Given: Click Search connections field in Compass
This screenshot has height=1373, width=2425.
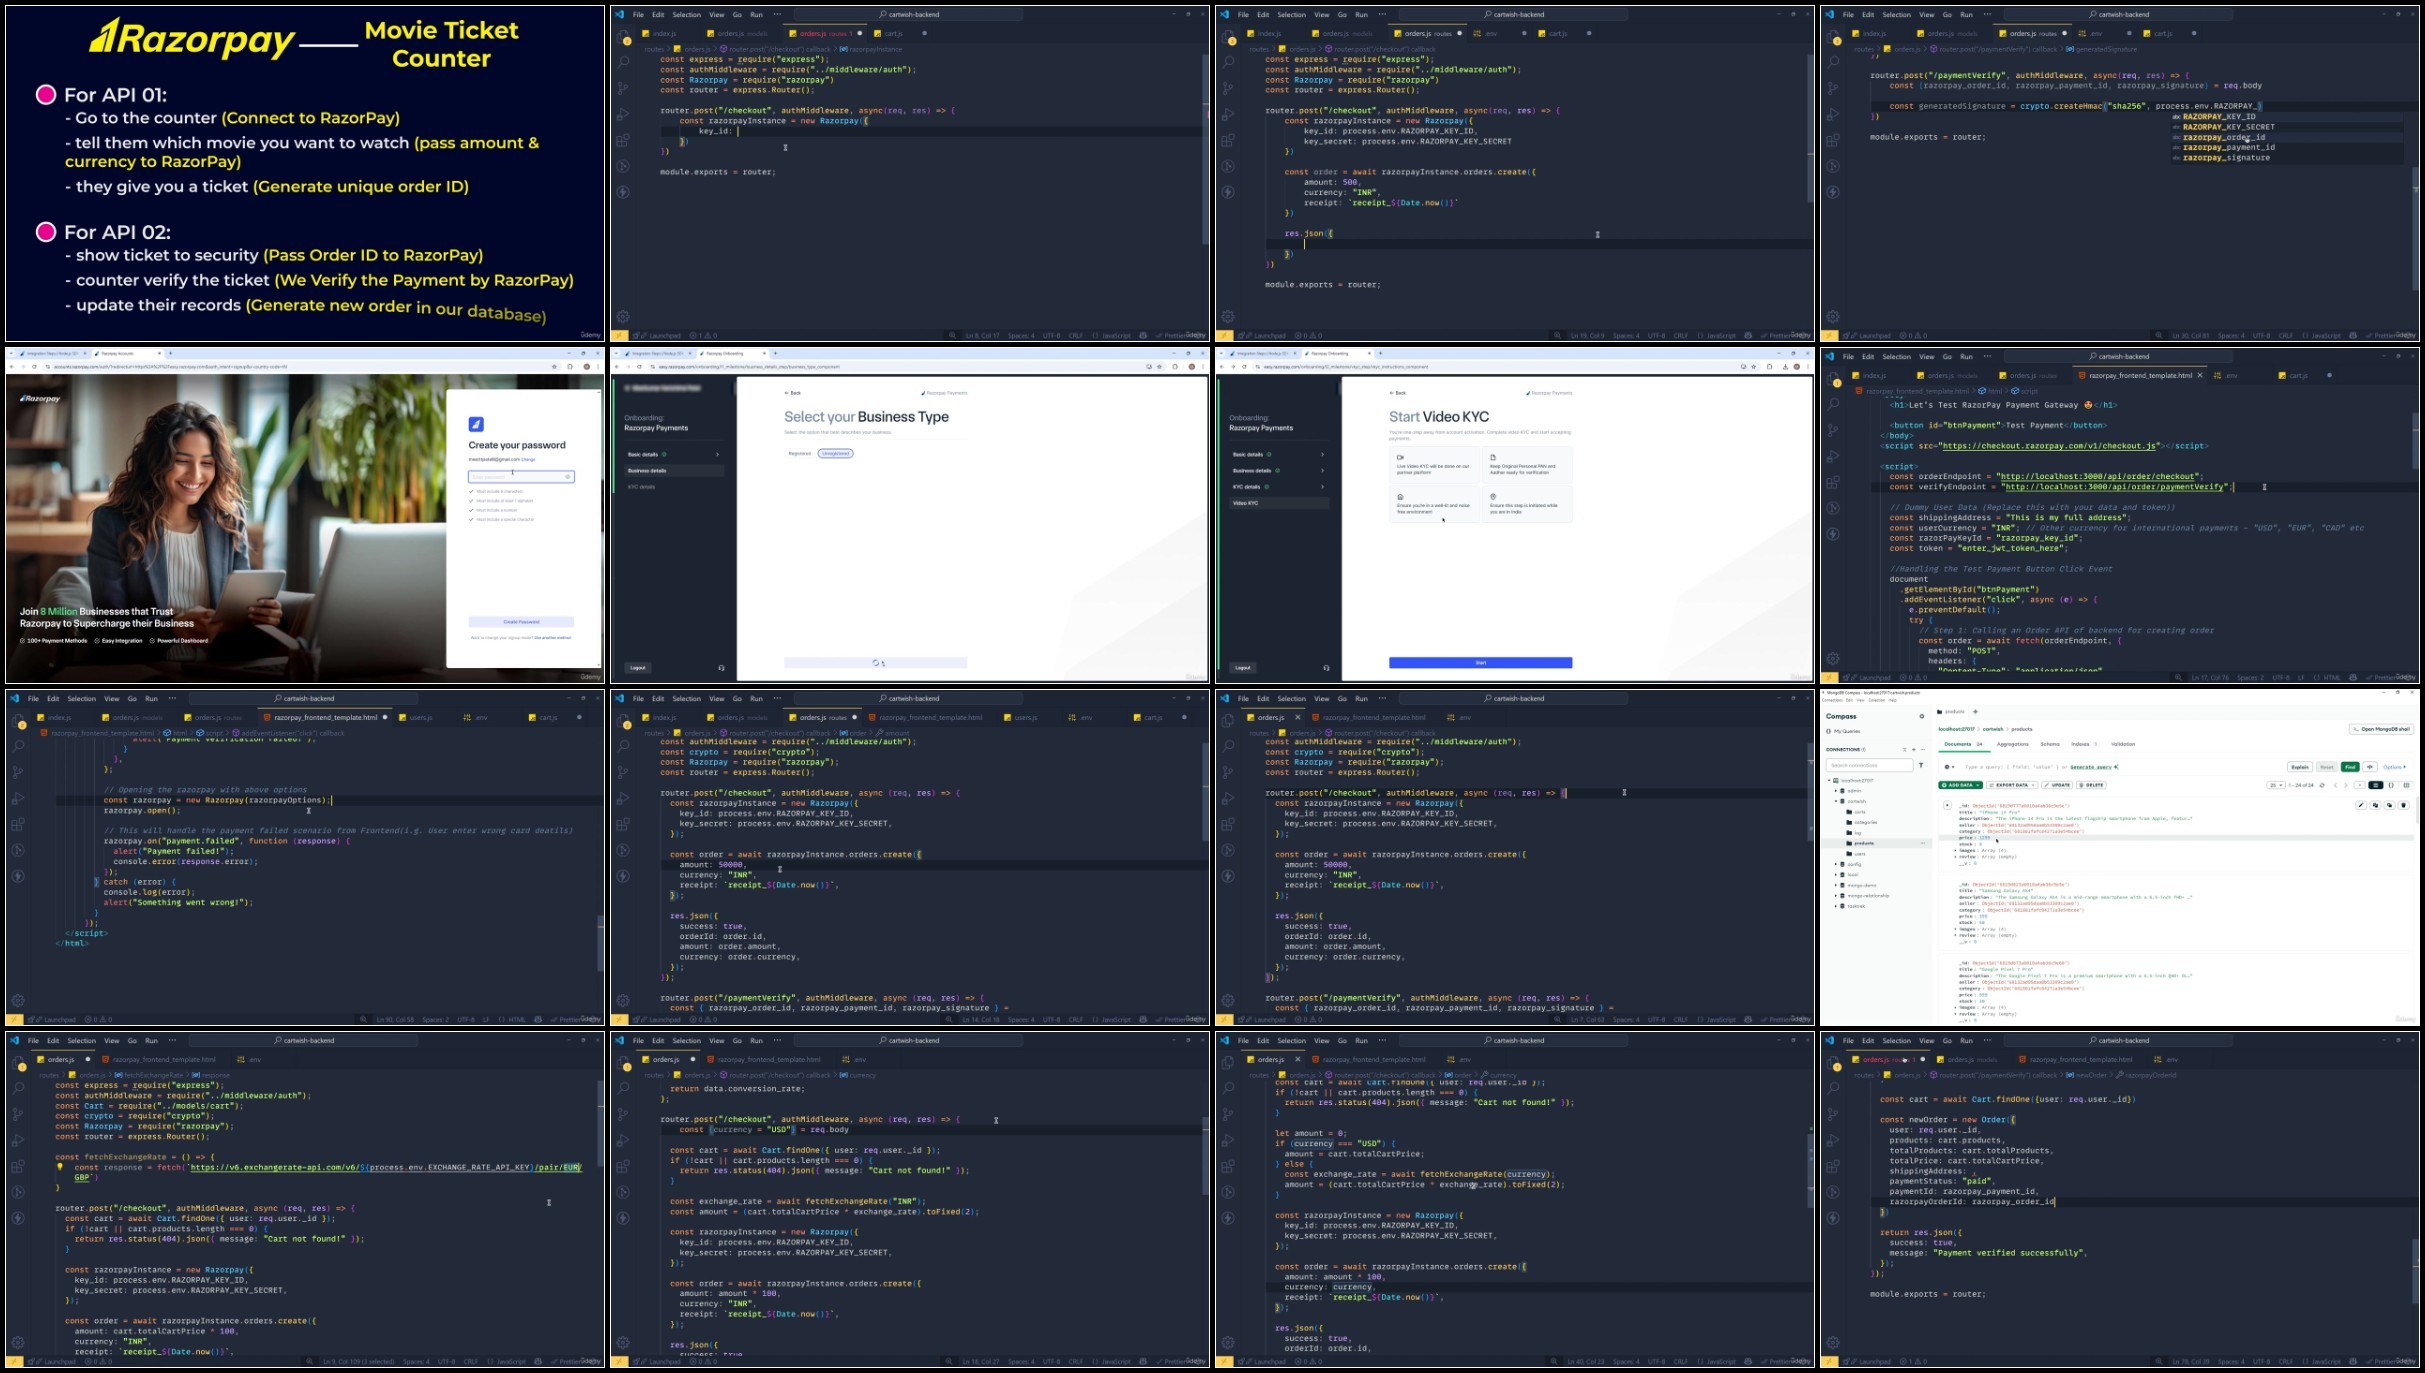Looking at the screenshot, I should pyautogui.click(x=1869, y=765).
